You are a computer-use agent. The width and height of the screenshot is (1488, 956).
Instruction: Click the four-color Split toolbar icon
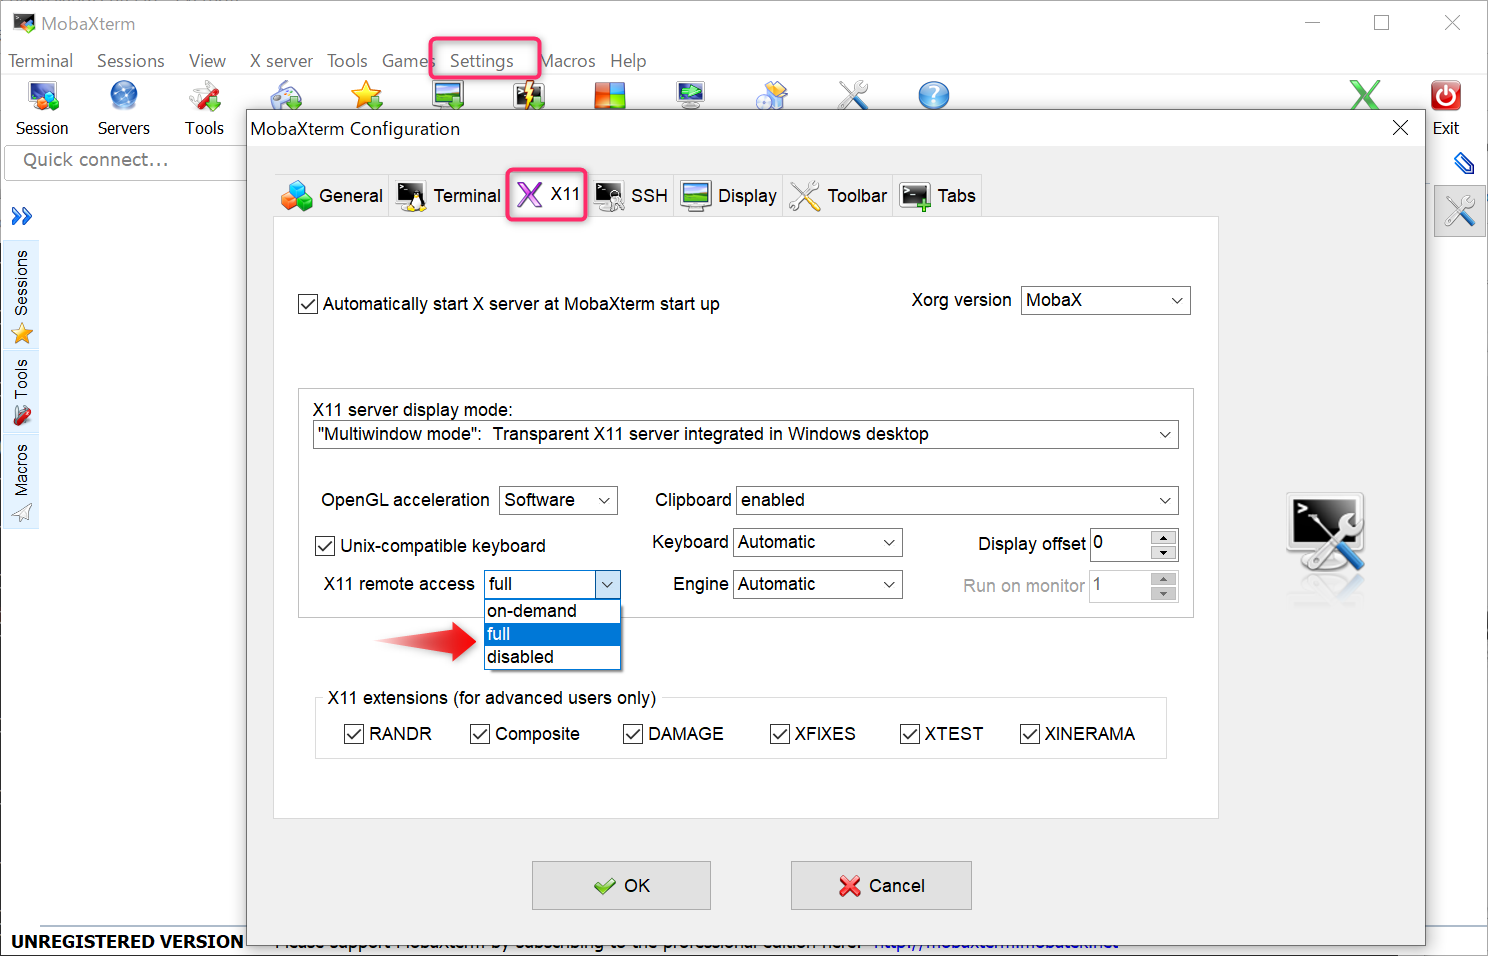(x=610, y=95)
